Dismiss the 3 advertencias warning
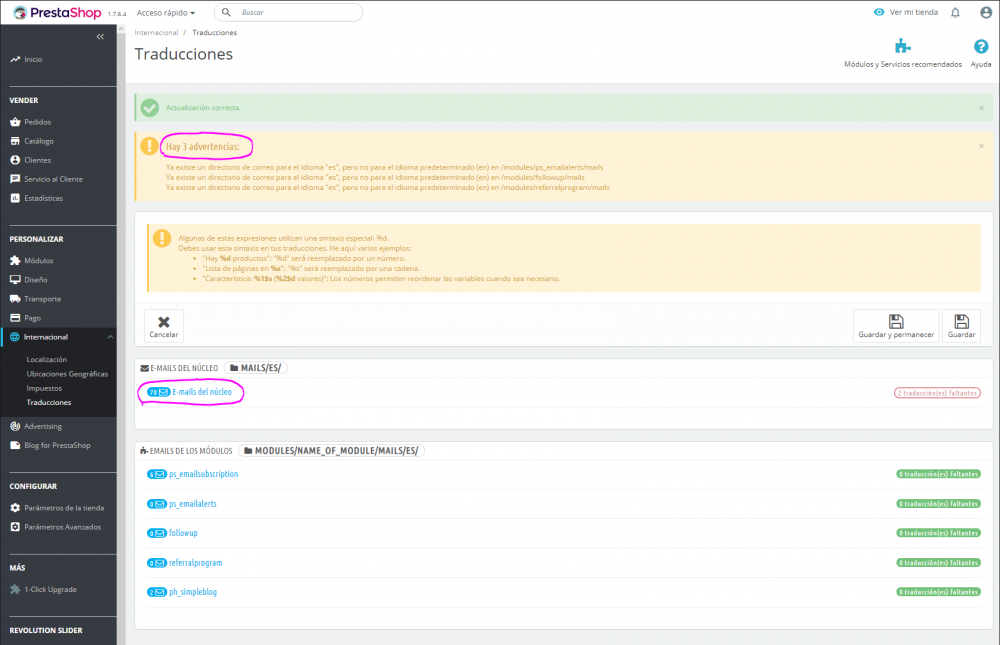Viewport: 1000px width, 645px height. coord(982,147)
